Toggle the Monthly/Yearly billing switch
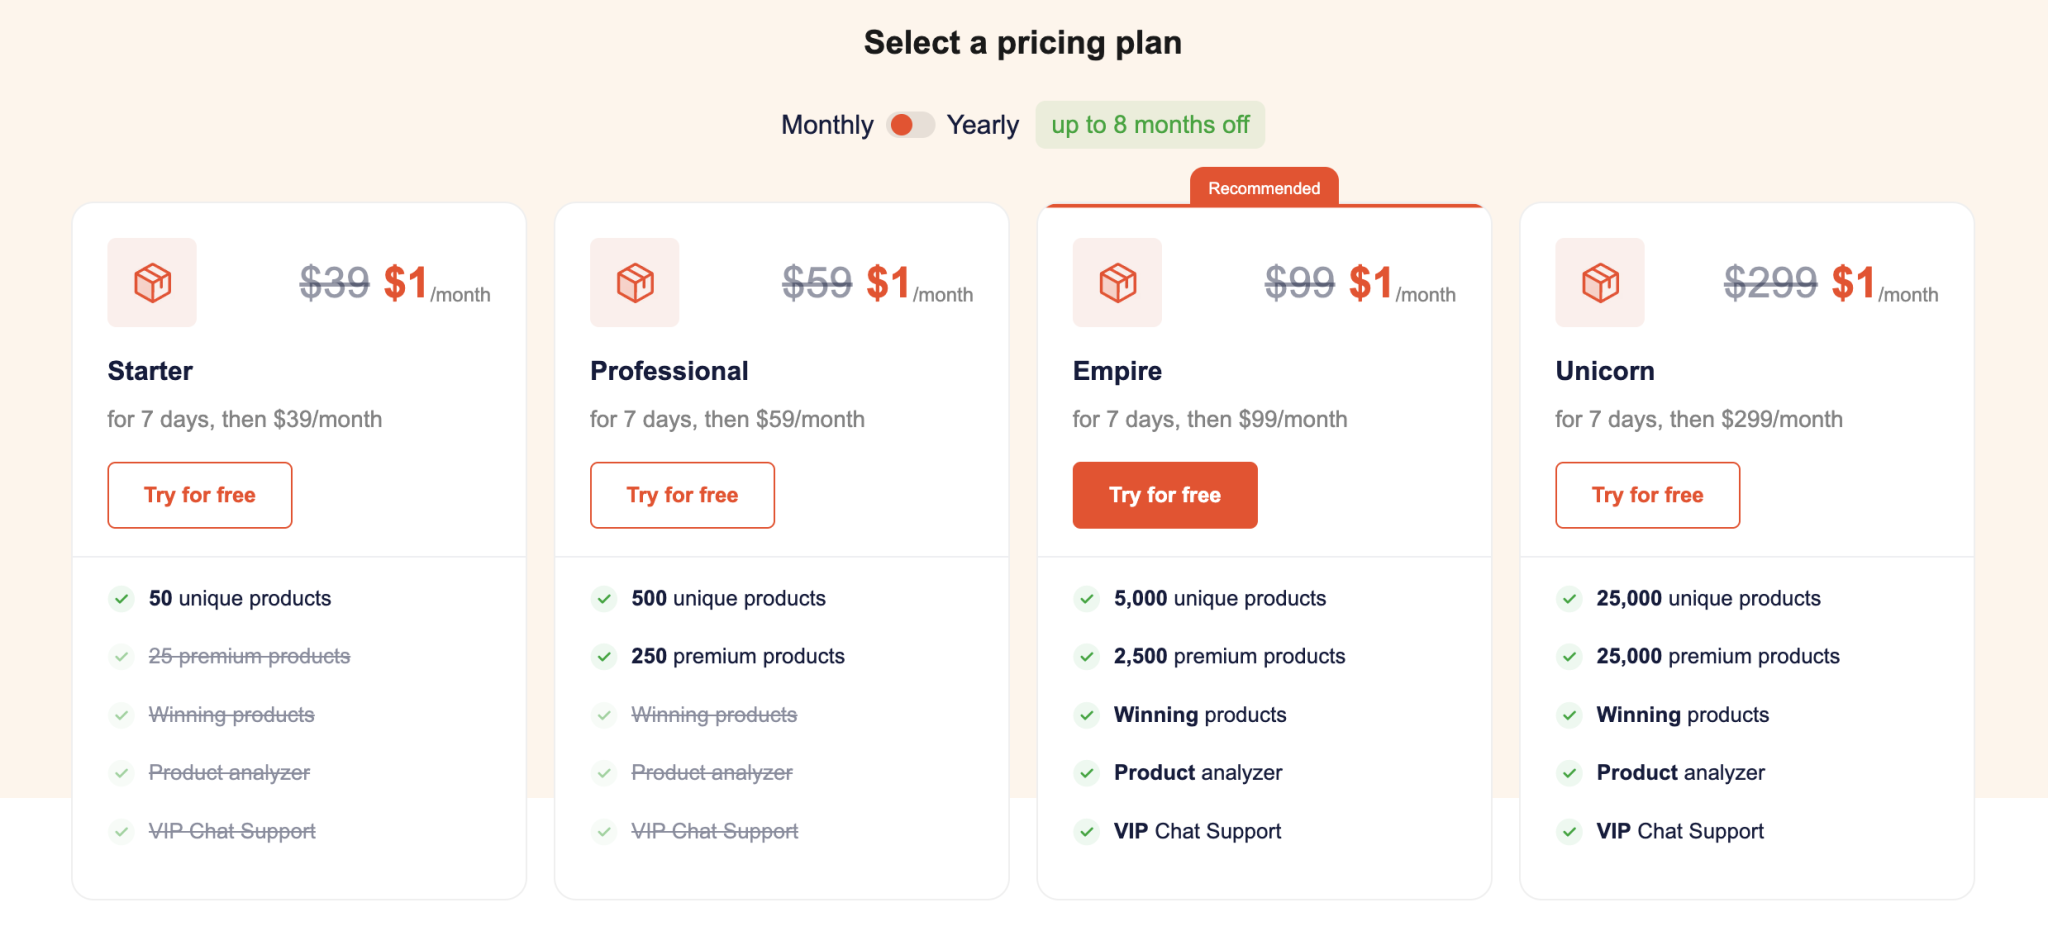This screenshot has height=950, width=2048. click(x=910, y=125)
